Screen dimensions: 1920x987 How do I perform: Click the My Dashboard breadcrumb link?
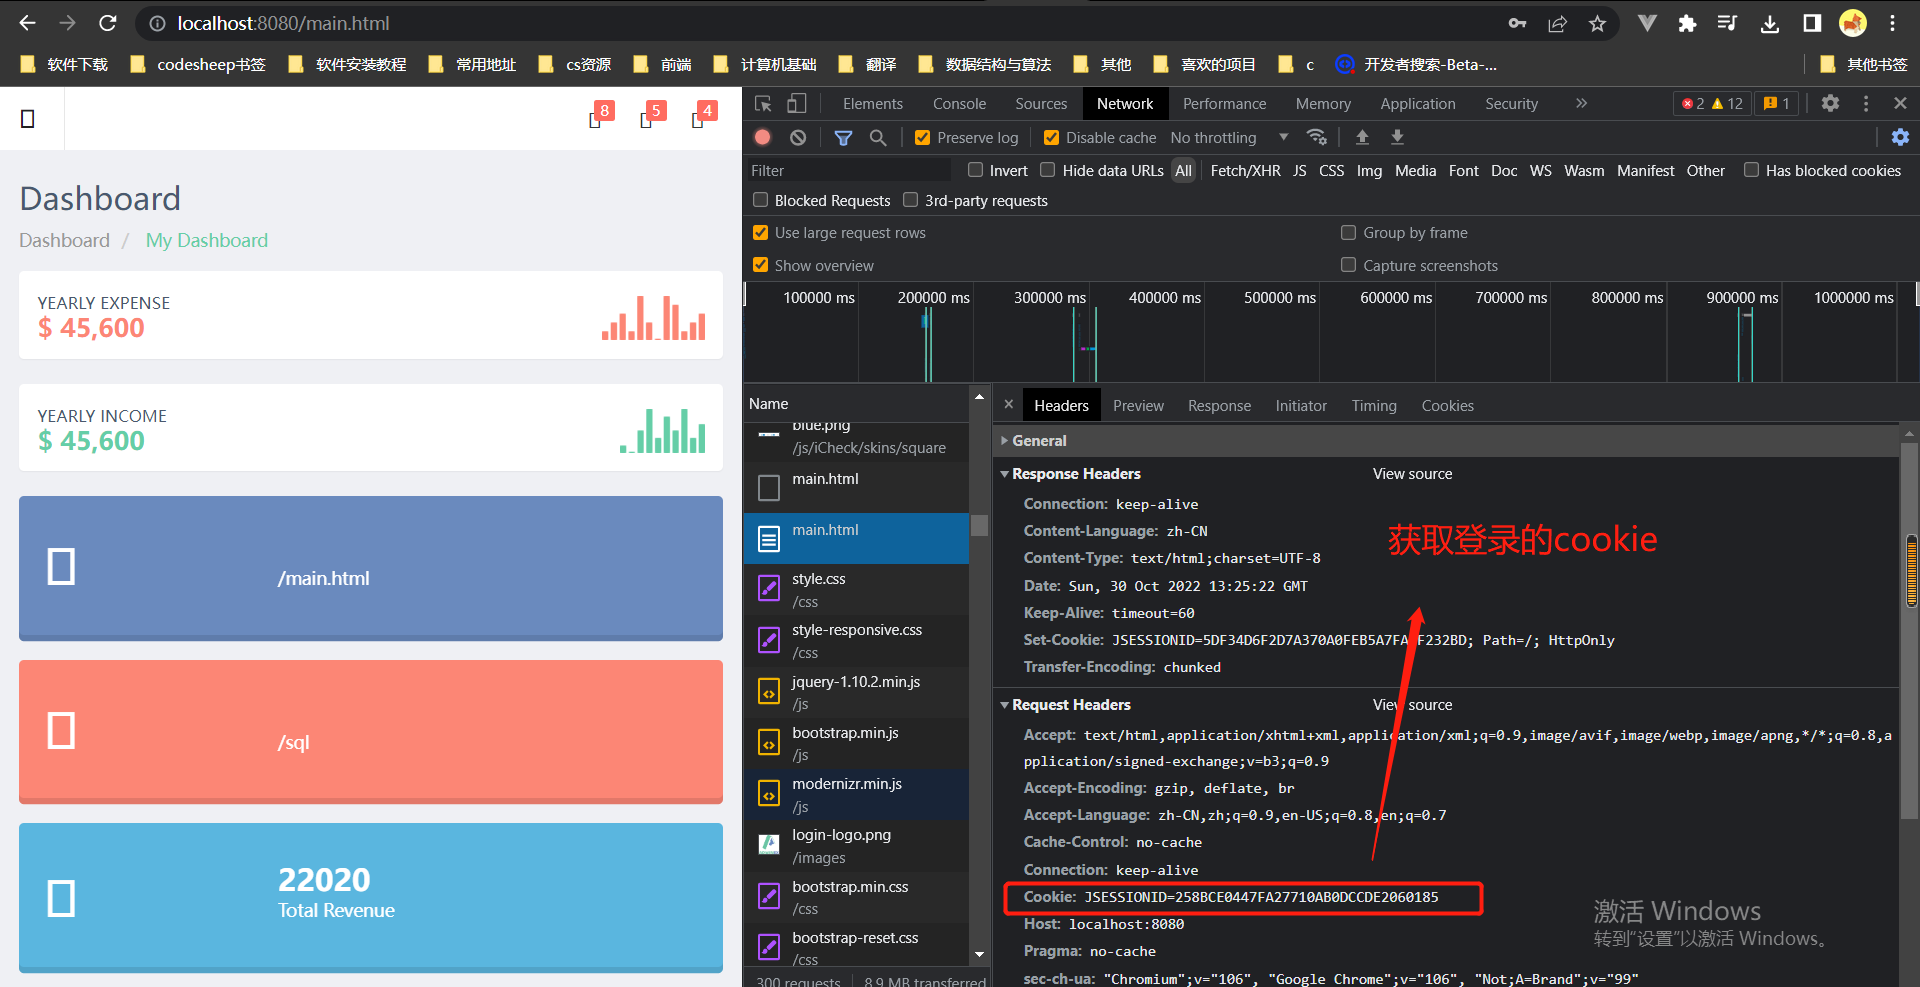click(207, 240)
